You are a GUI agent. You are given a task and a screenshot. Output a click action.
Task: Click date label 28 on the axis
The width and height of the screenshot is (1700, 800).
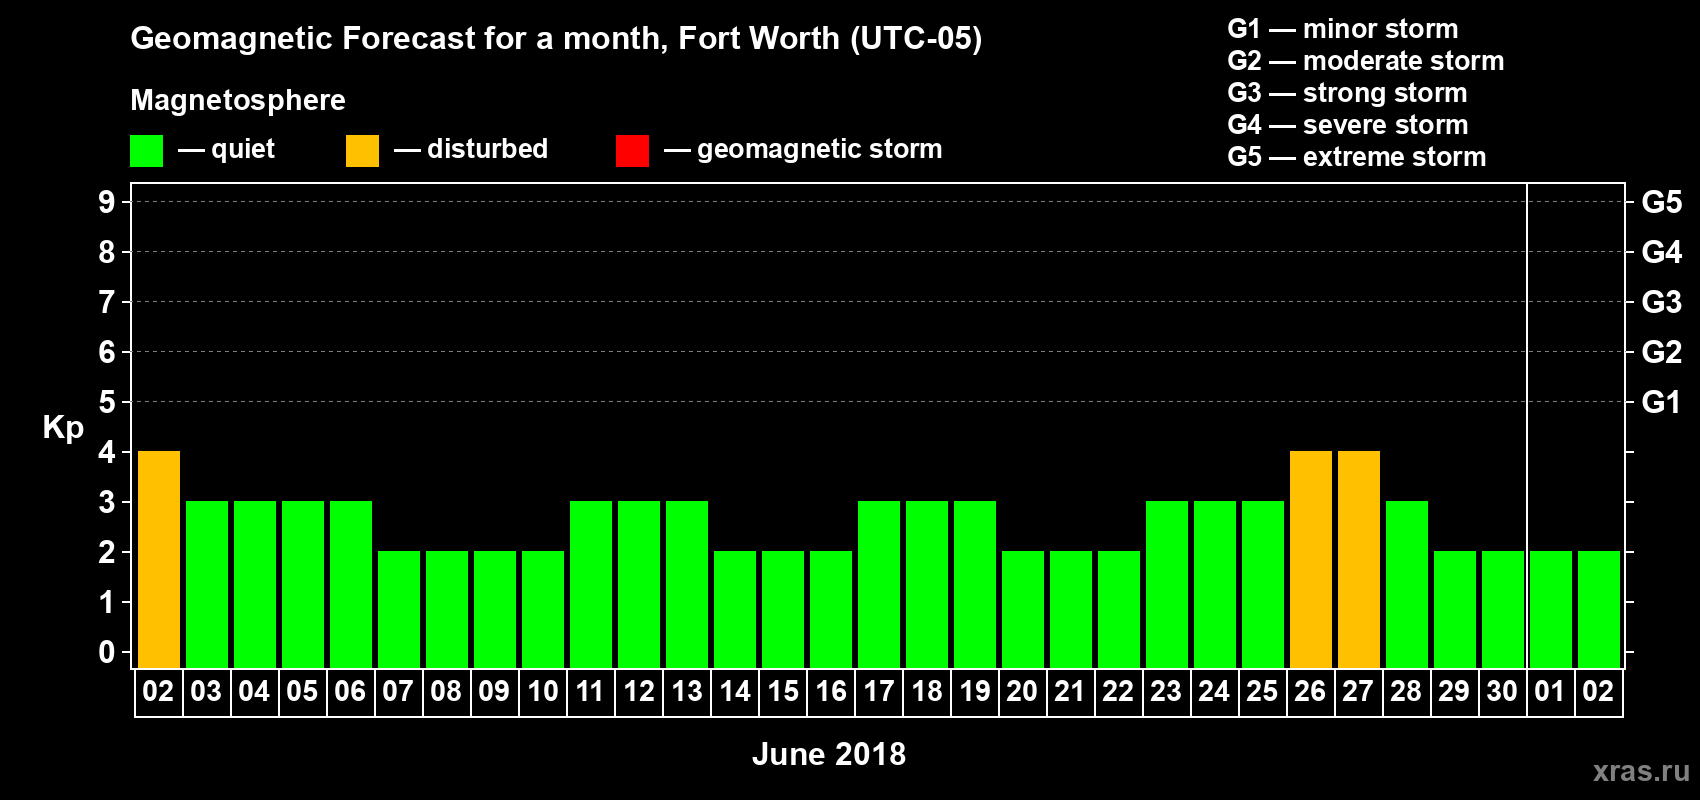click(x=1406, y=692)
